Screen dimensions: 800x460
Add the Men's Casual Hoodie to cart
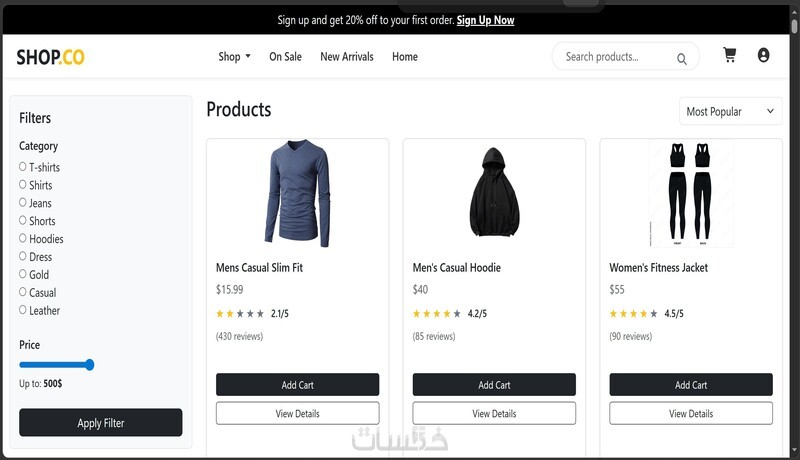pos(494,385)
